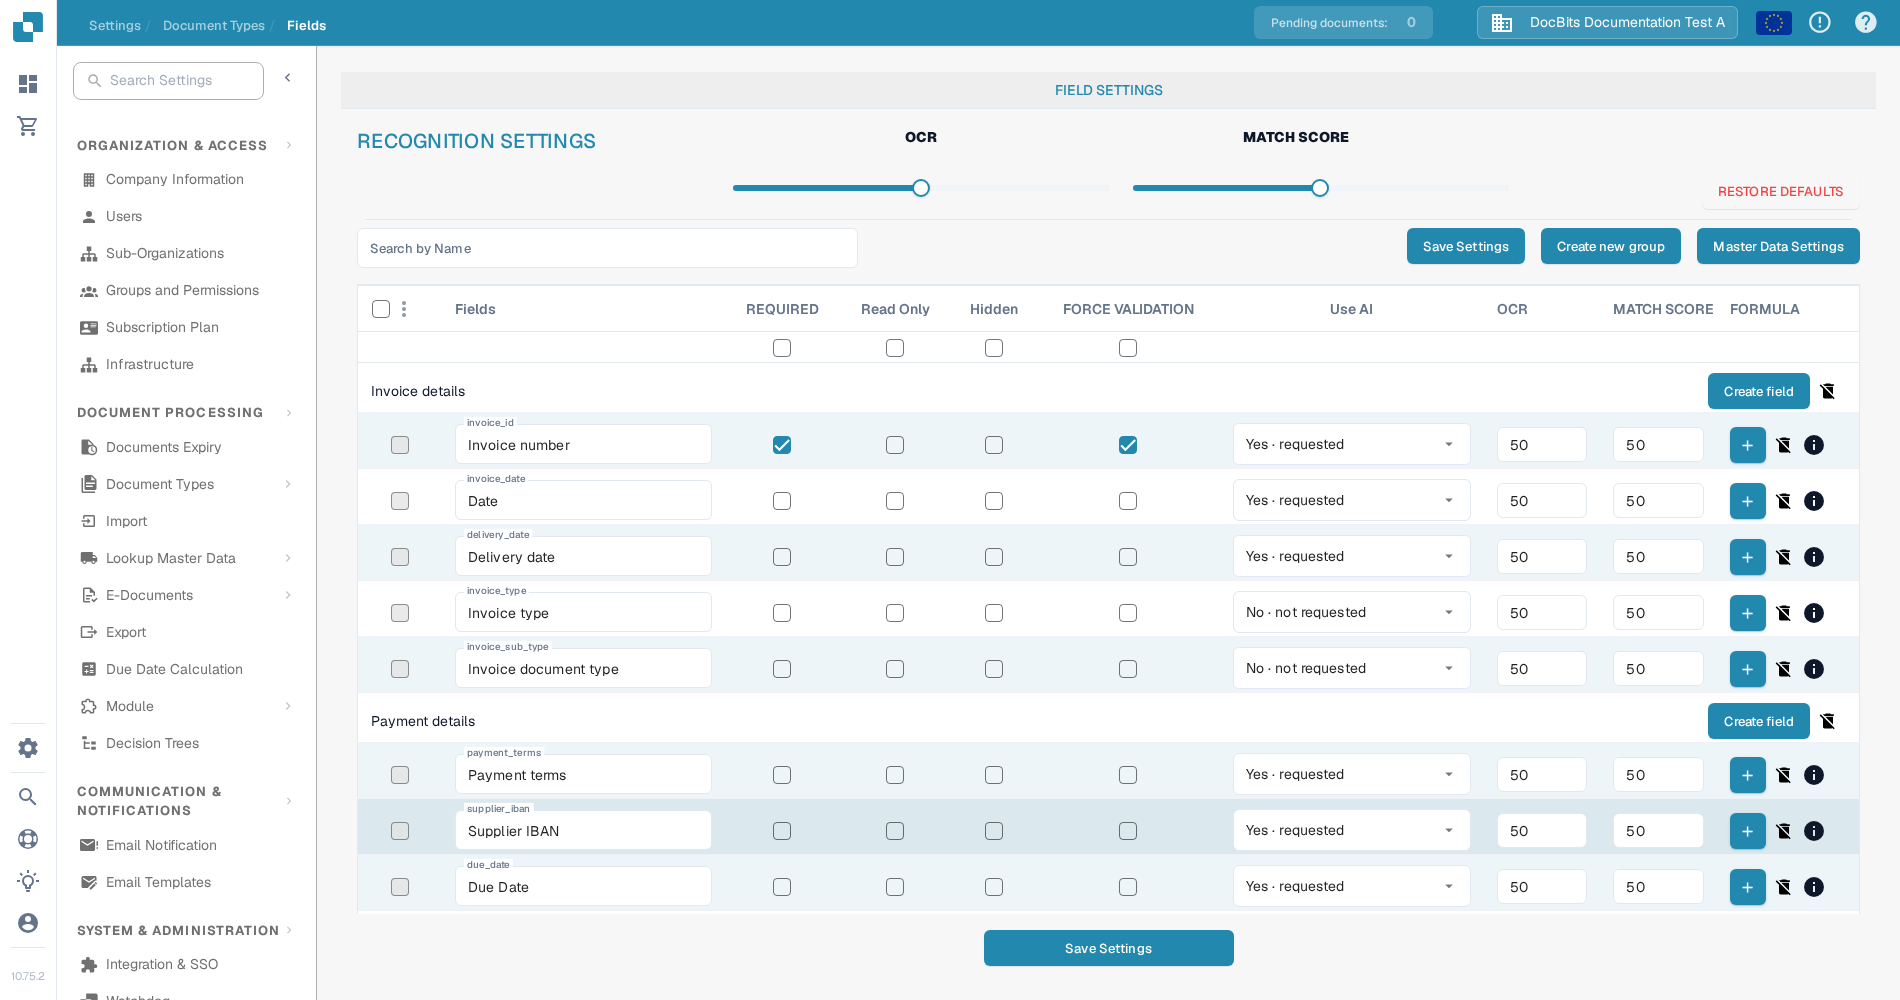This screenshot has width=1900, height=1000.
Task: Uncheck Force Validation for Invoice number
Action: click(1128, 445)
